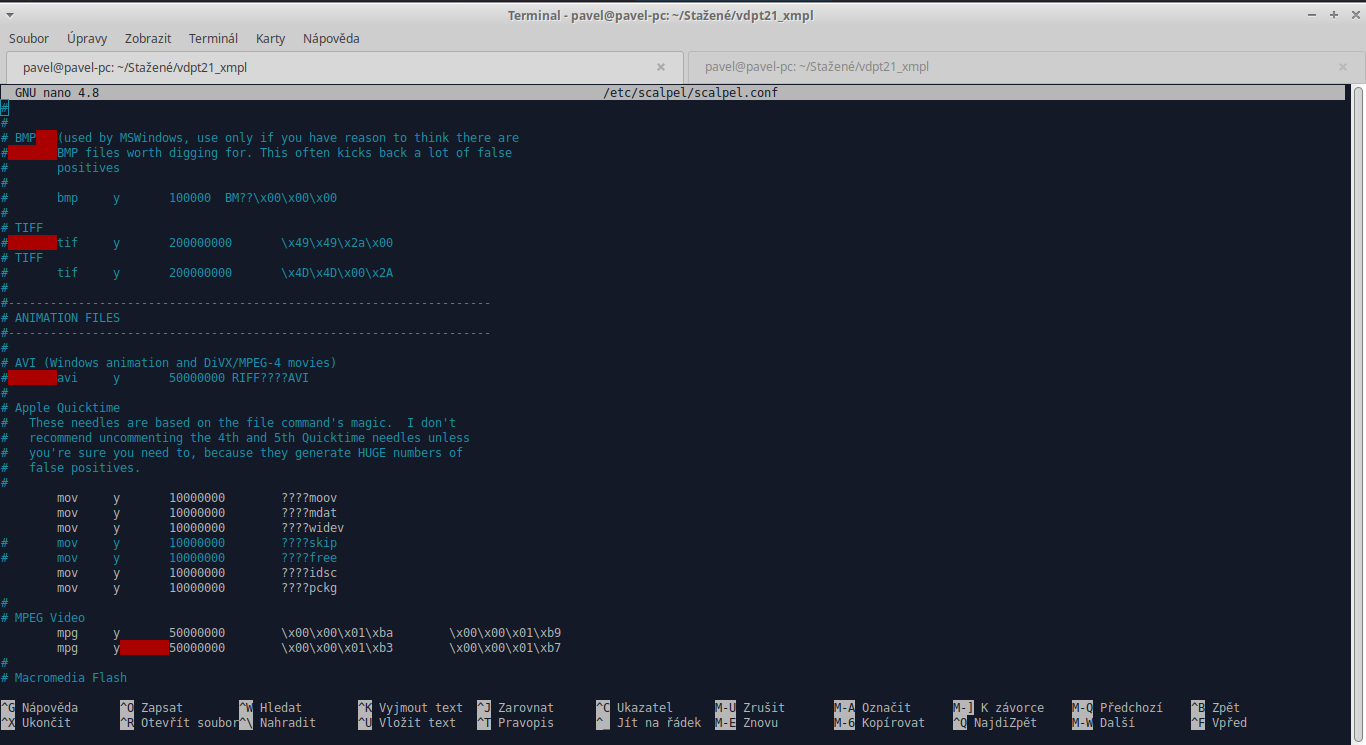This screenshot has width=1366, height=745.
Task: Close the inactive terminal tab
Action: pyautogui.click(x=1342, y=67)
